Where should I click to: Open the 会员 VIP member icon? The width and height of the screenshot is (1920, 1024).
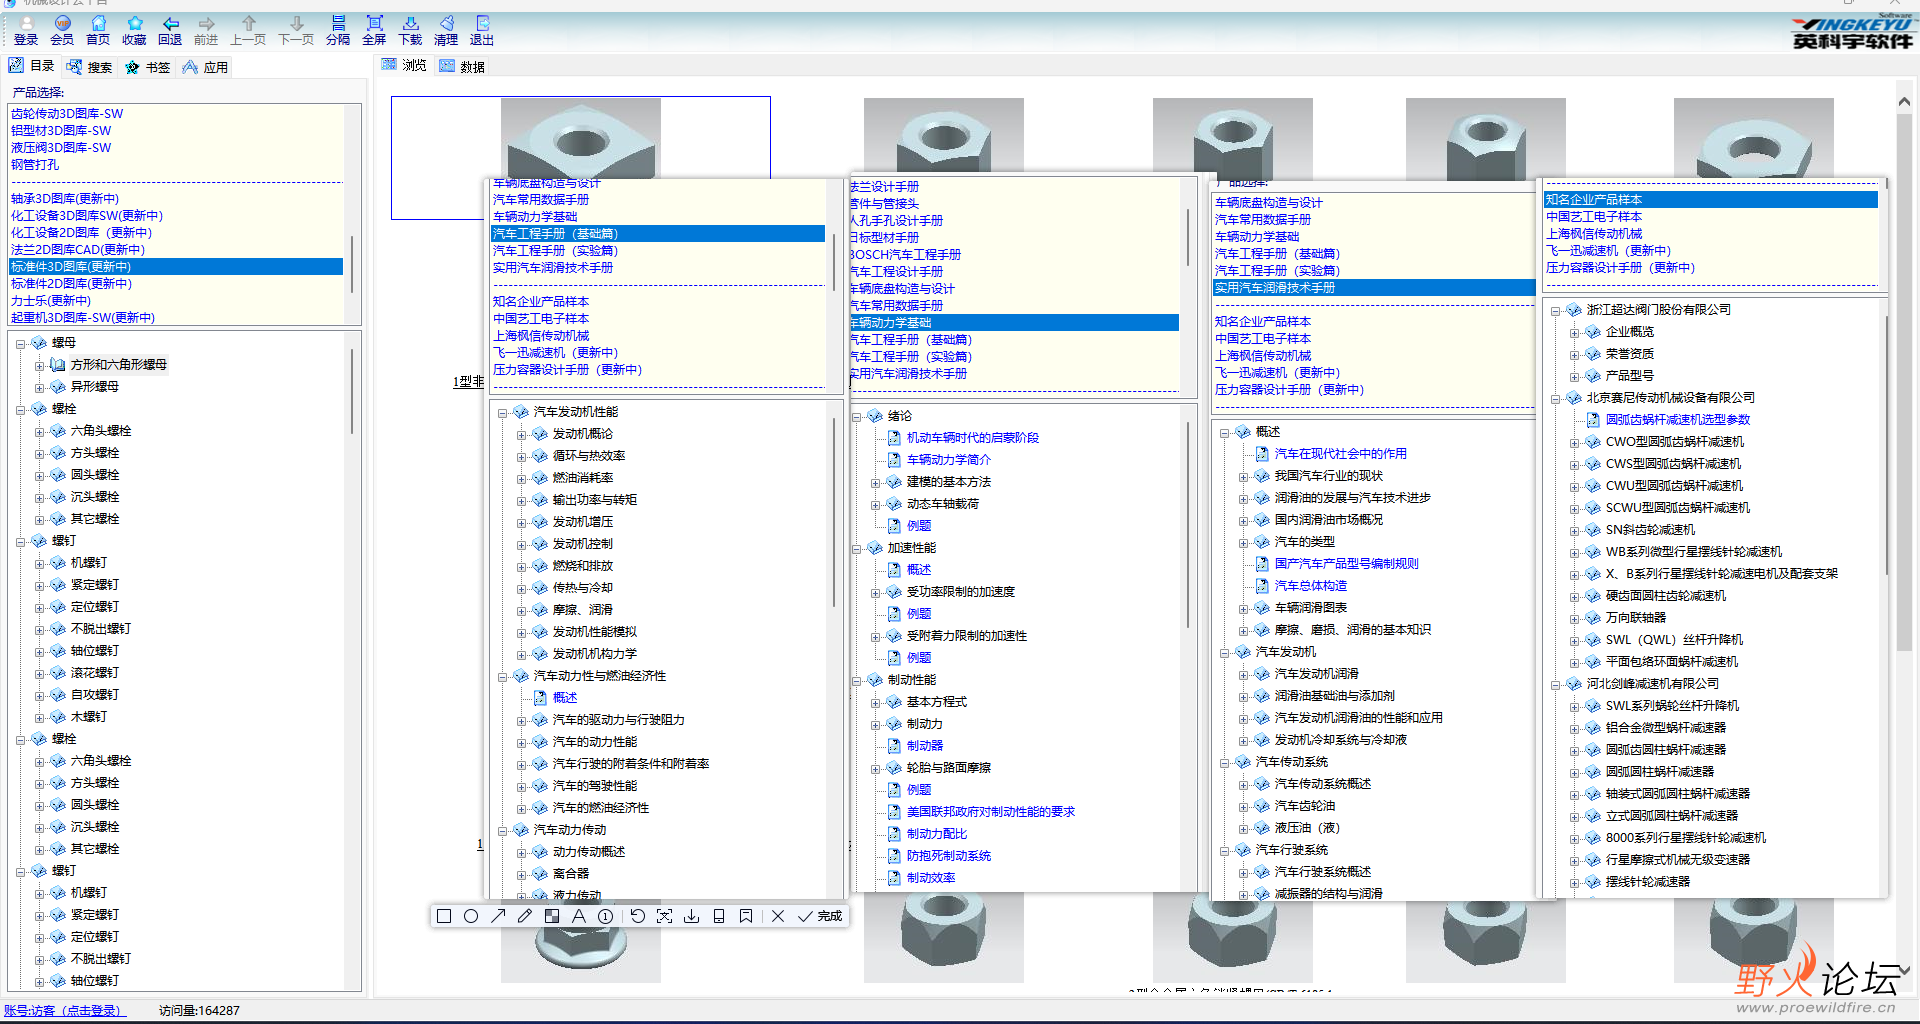point(62,31)
